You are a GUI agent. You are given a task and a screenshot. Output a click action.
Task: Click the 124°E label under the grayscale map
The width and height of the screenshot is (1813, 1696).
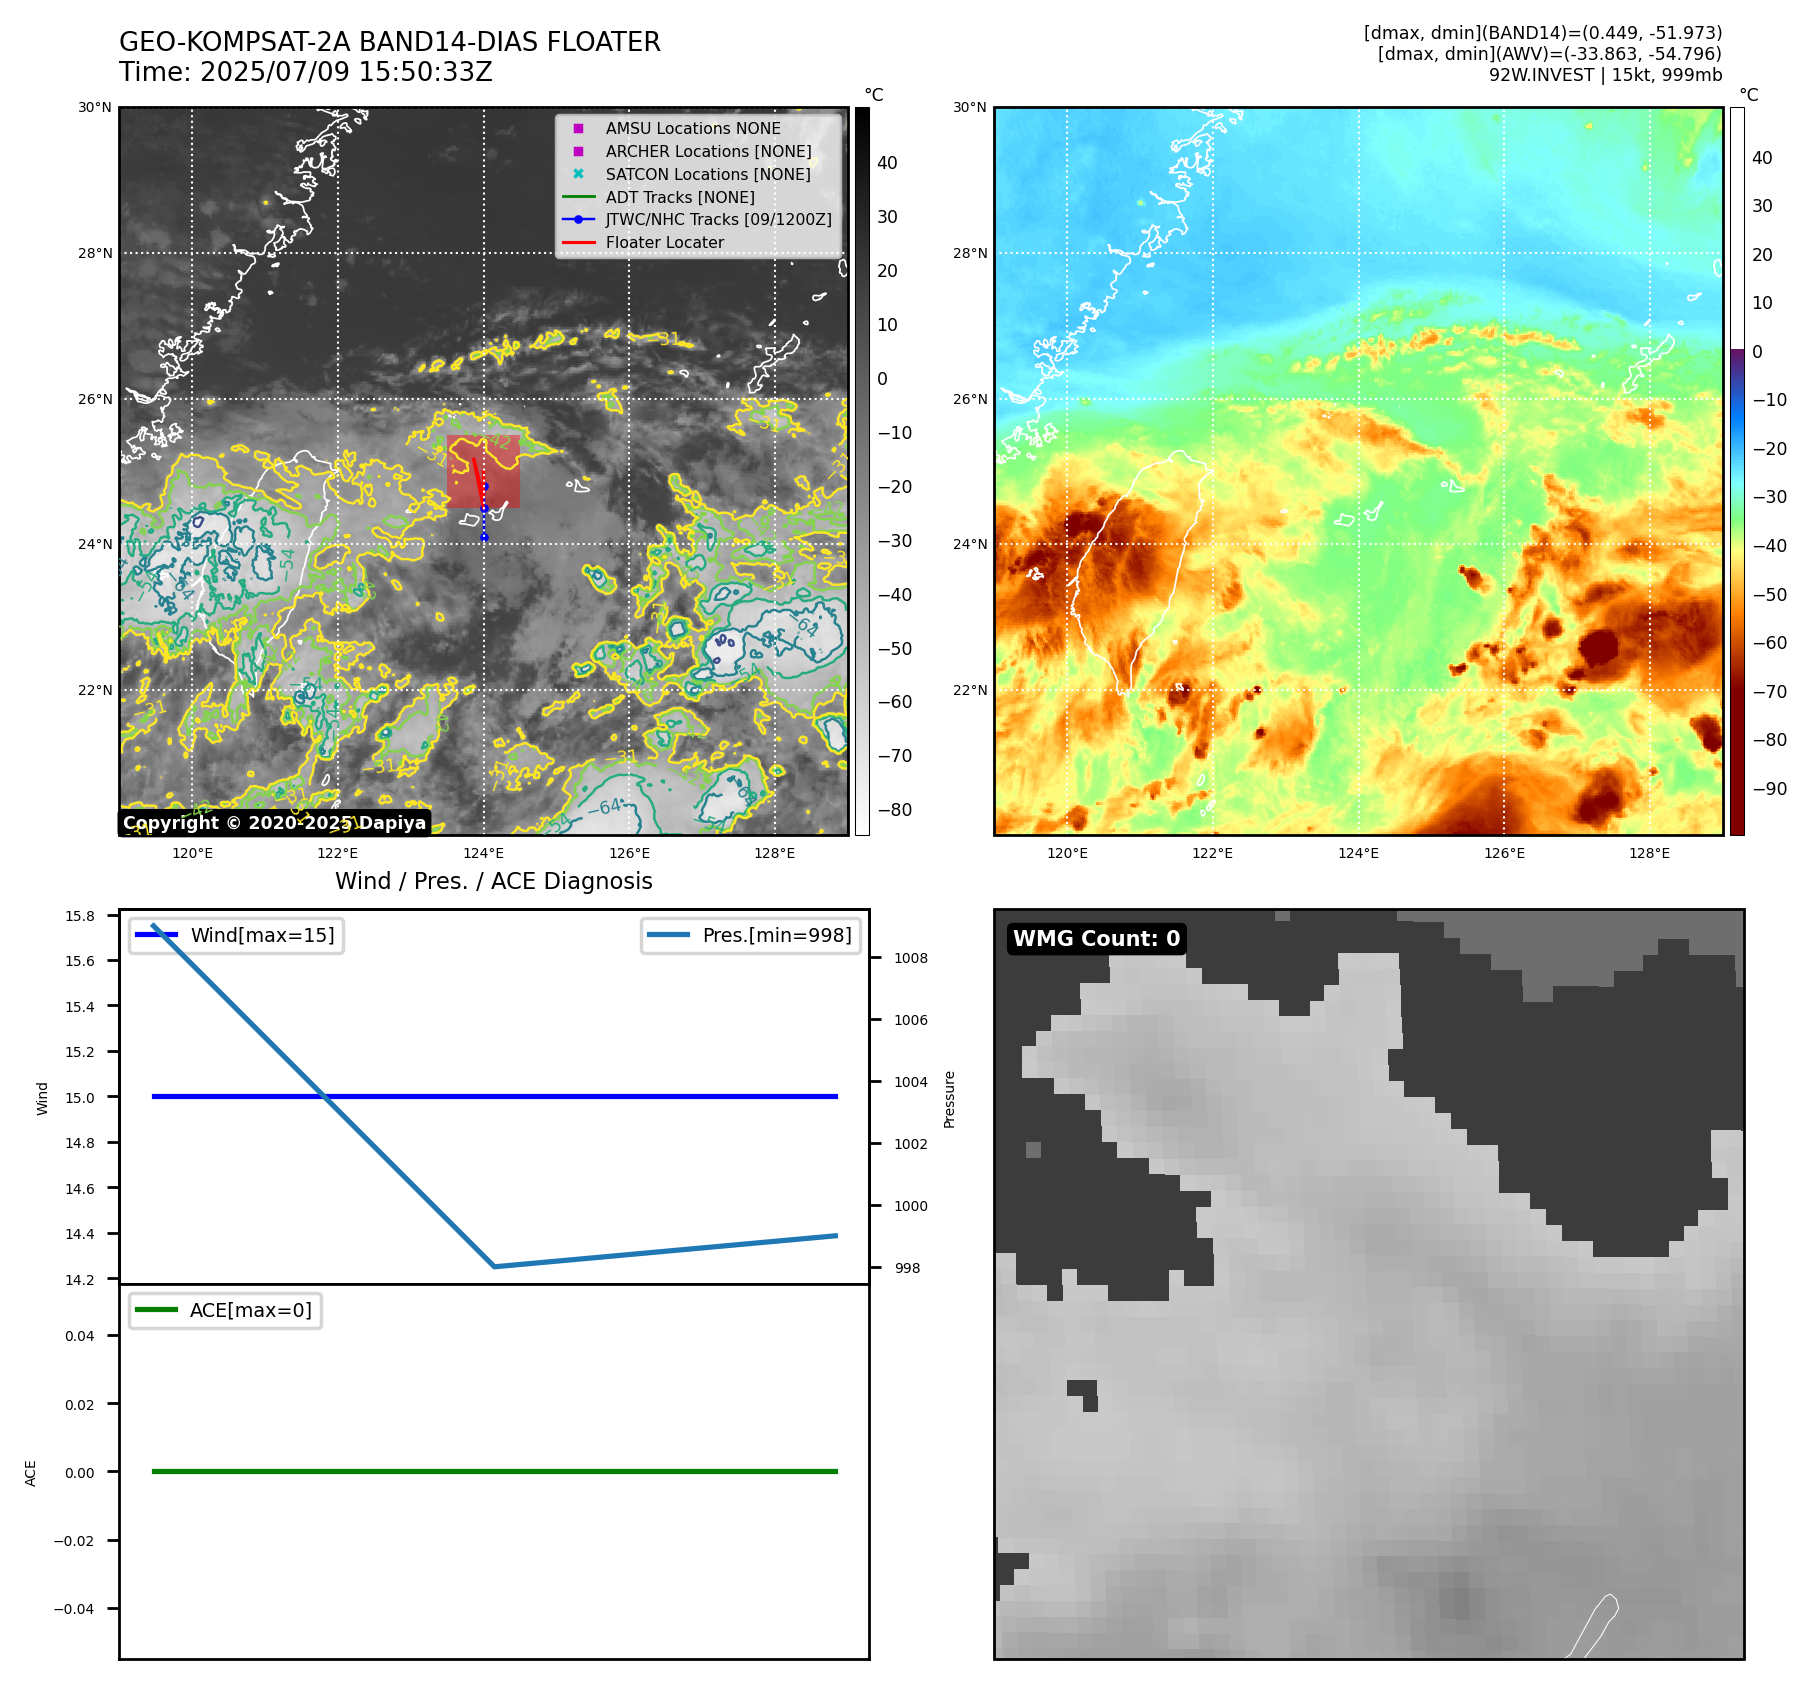(484, 853)
